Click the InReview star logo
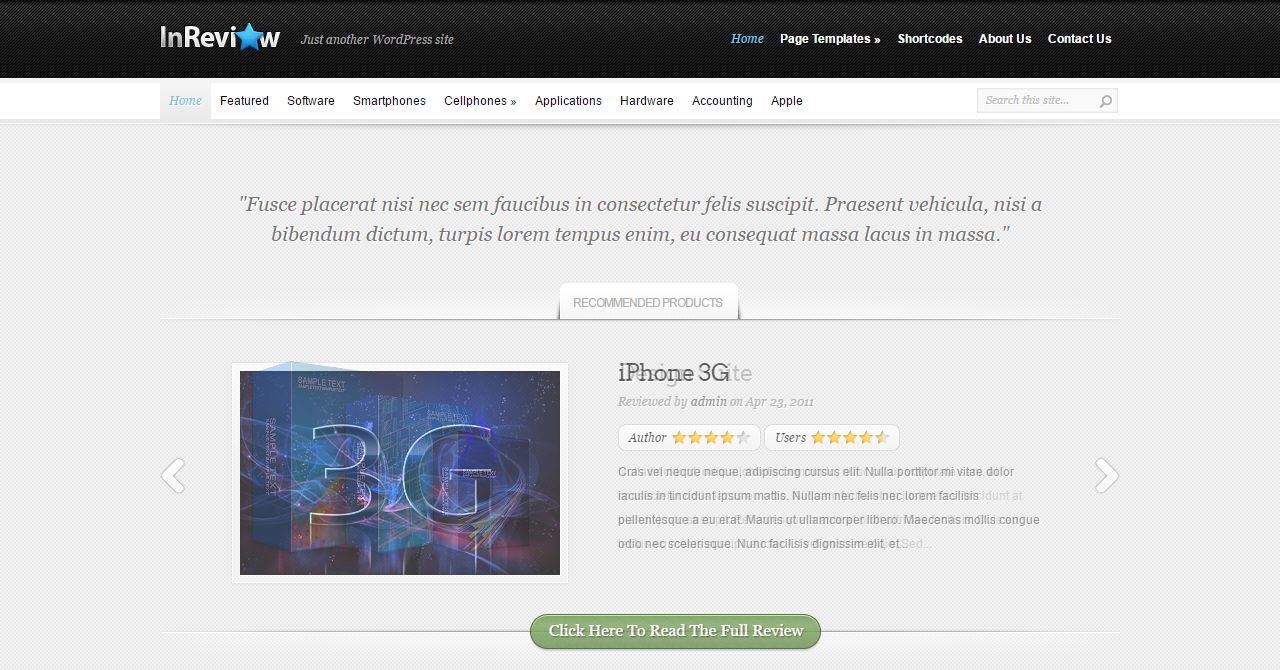The width and height of the screenshot is (1280, 670). tap(220, 38)
